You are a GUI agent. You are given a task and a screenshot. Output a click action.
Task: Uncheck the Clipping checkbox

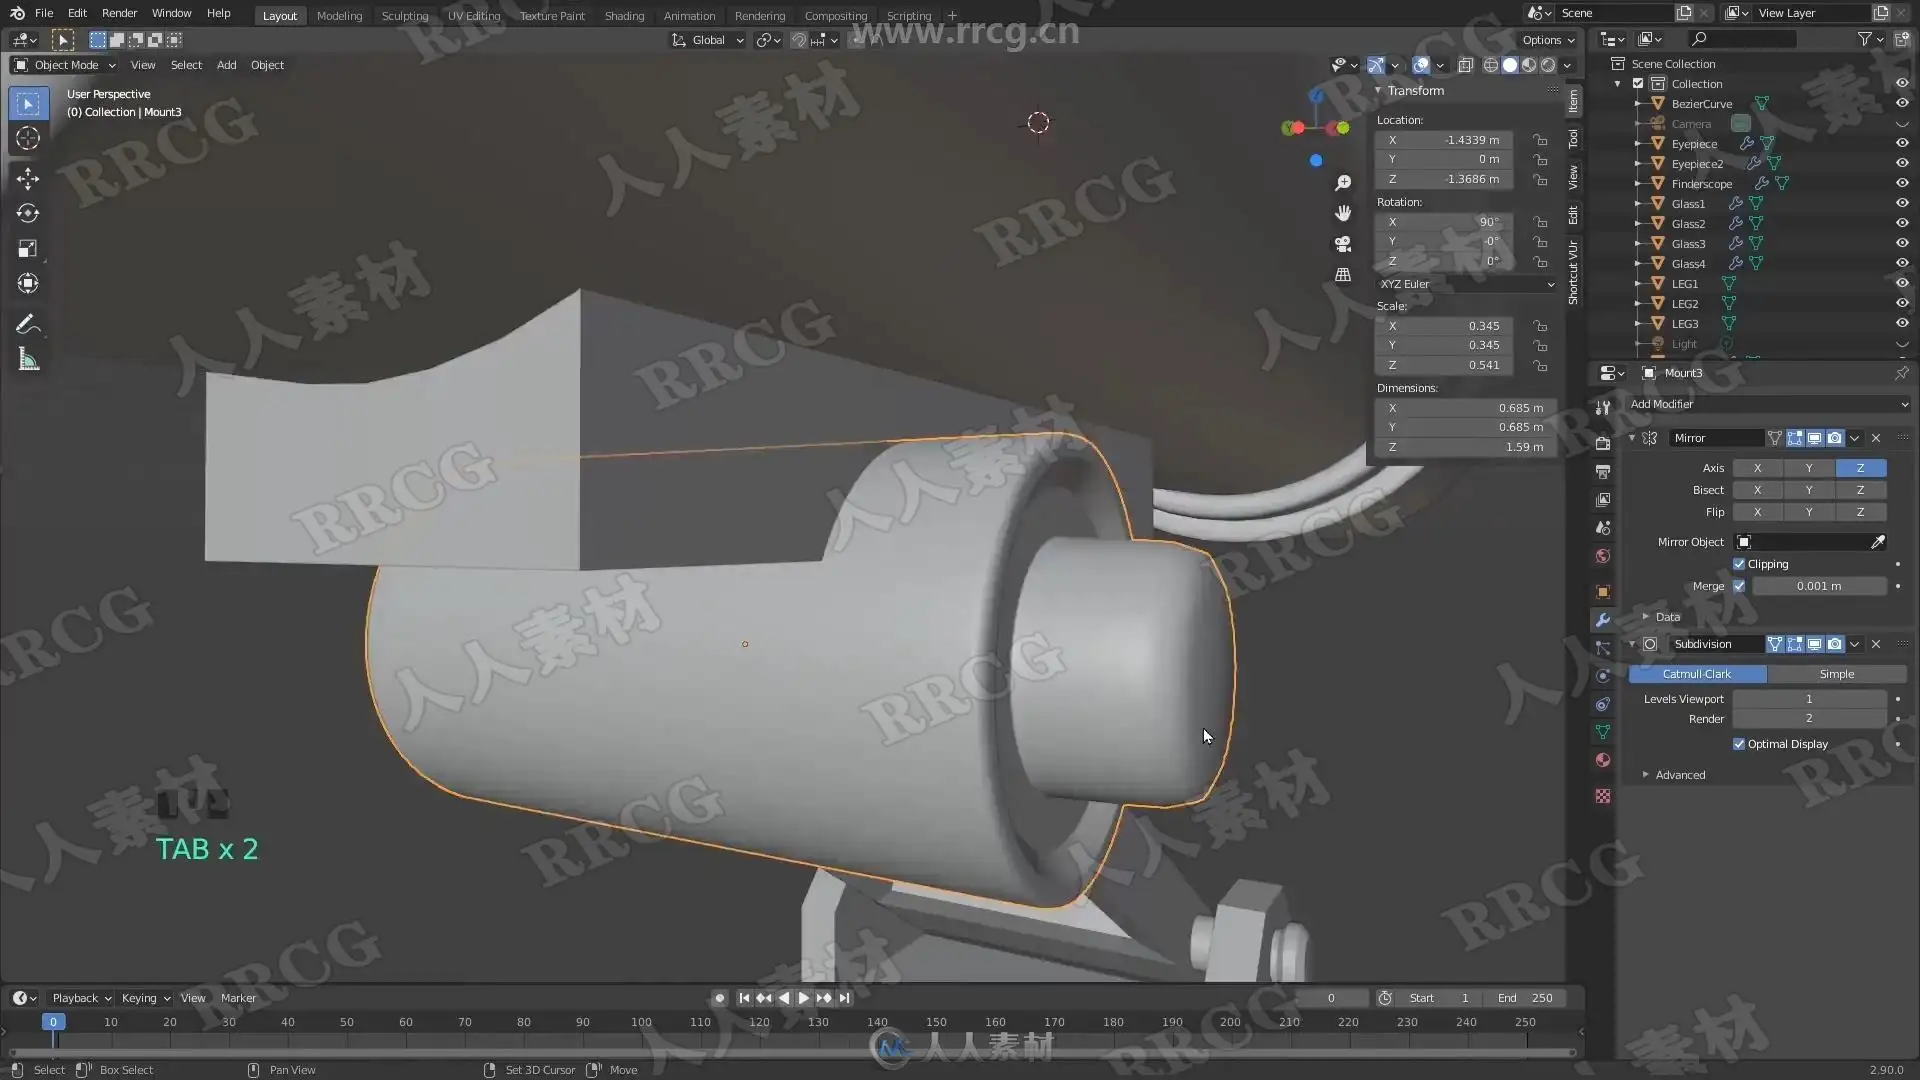pyautogui.click(x=1739, y=564)
